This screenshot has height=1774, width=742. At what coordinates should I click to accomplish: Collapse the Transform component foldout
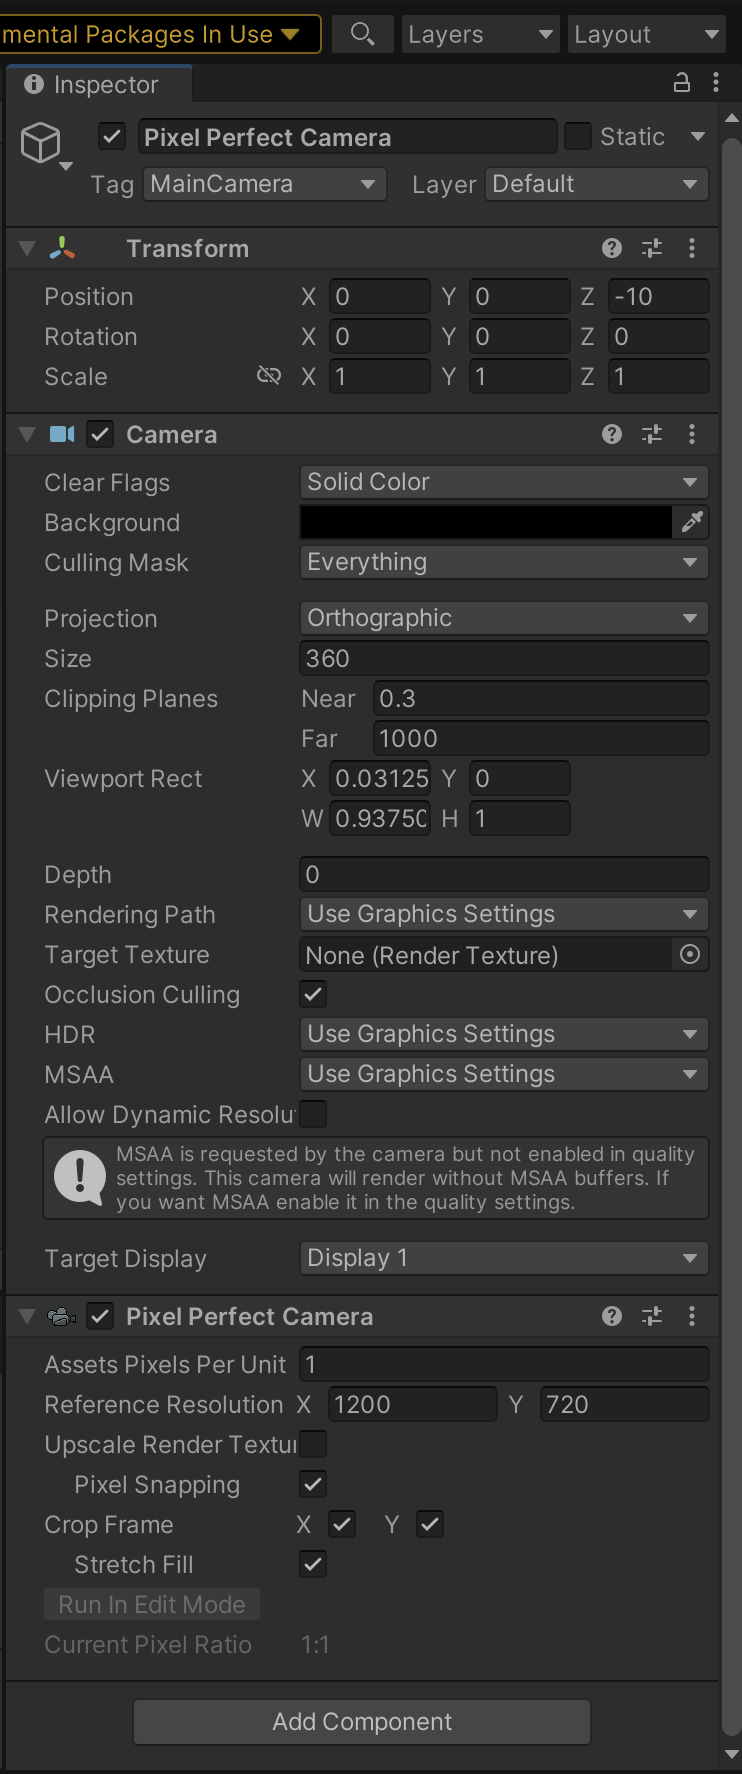coord(27,248)
